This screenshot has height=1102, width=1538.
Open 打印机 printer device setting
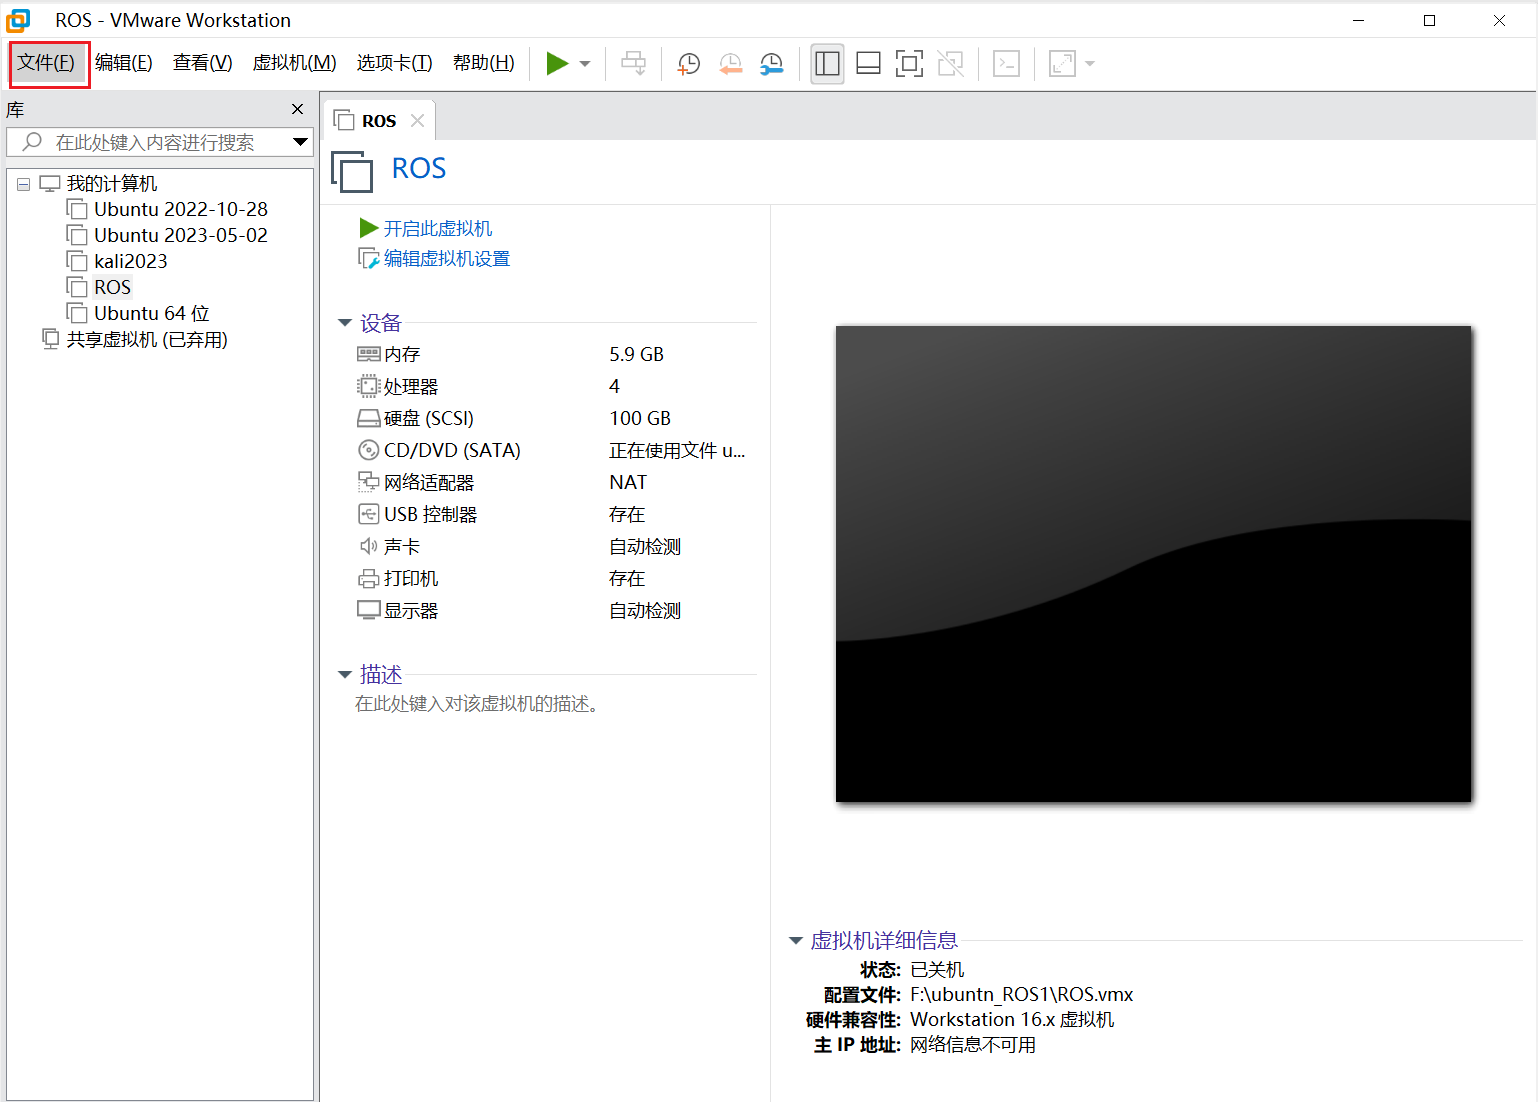pos(411,578)
